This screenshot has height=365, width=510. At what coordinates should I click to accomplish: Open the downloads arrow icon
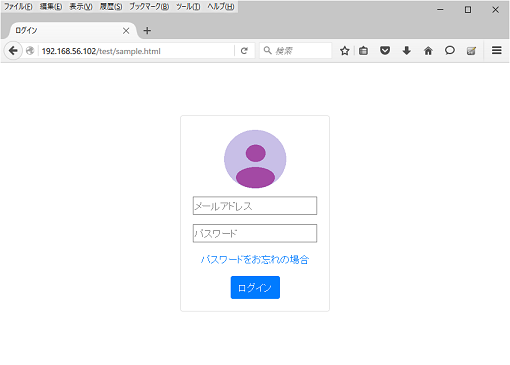(x=406, y=51)
